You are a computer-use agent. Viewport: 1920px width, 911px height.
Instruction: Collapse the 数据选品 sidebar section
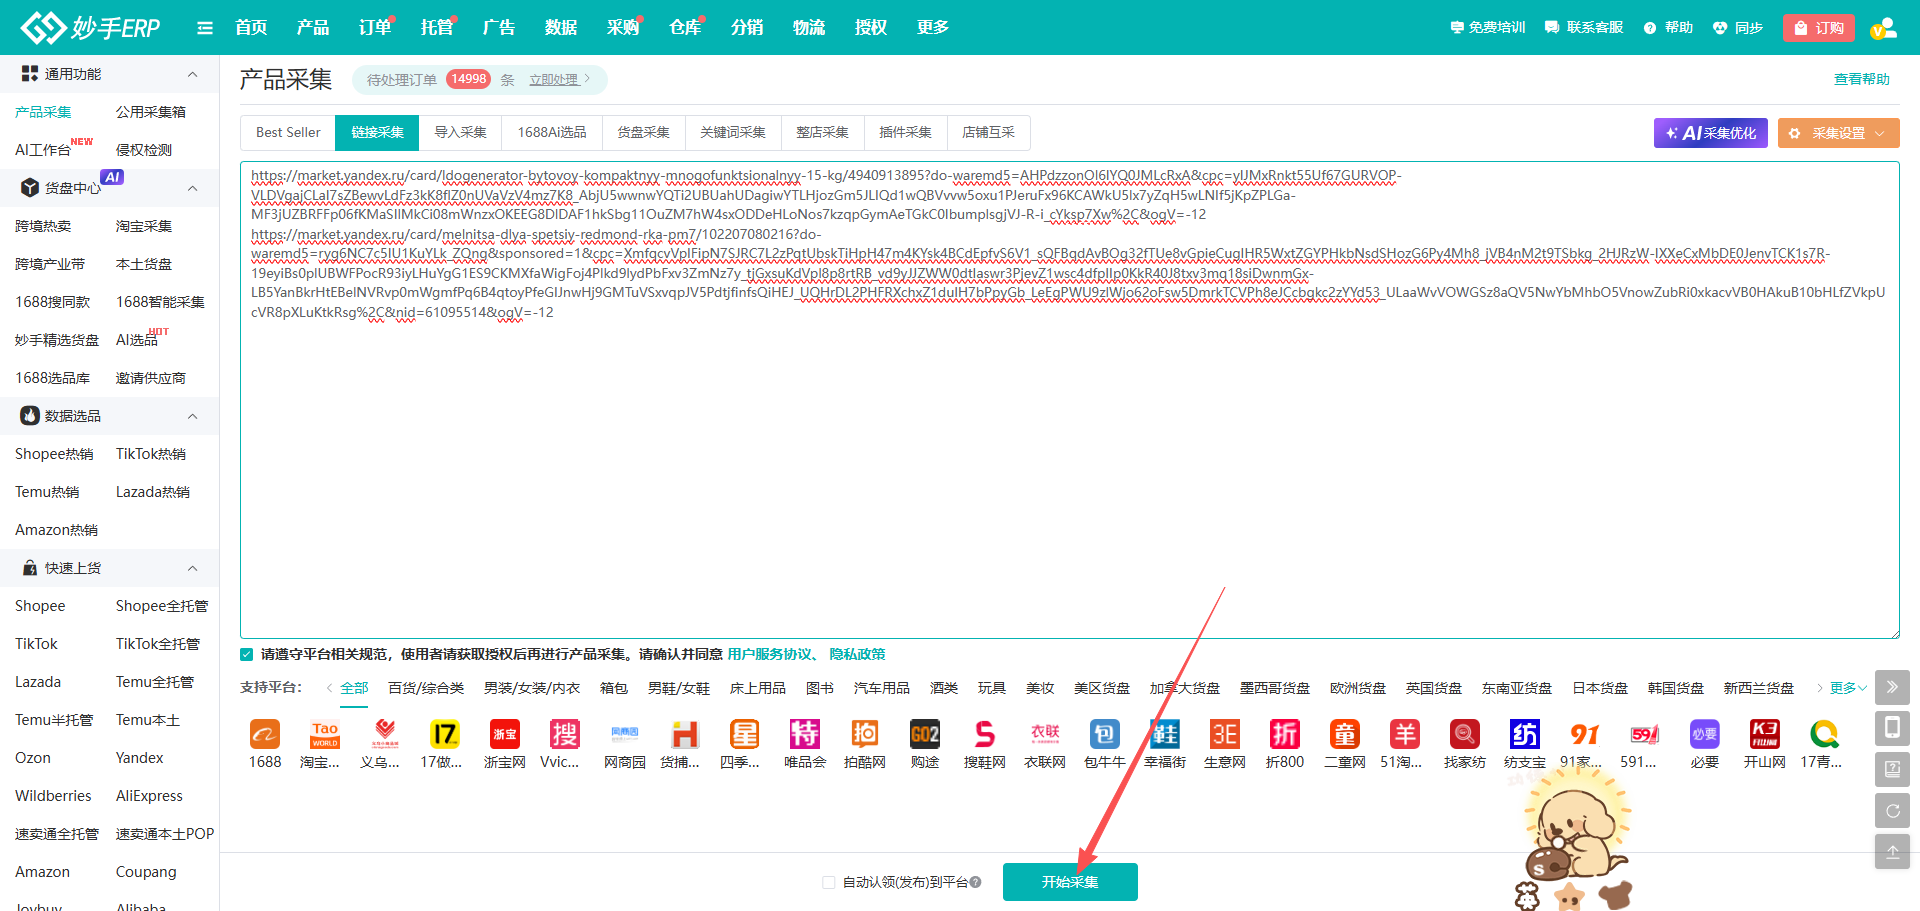(x=193, y=416)
